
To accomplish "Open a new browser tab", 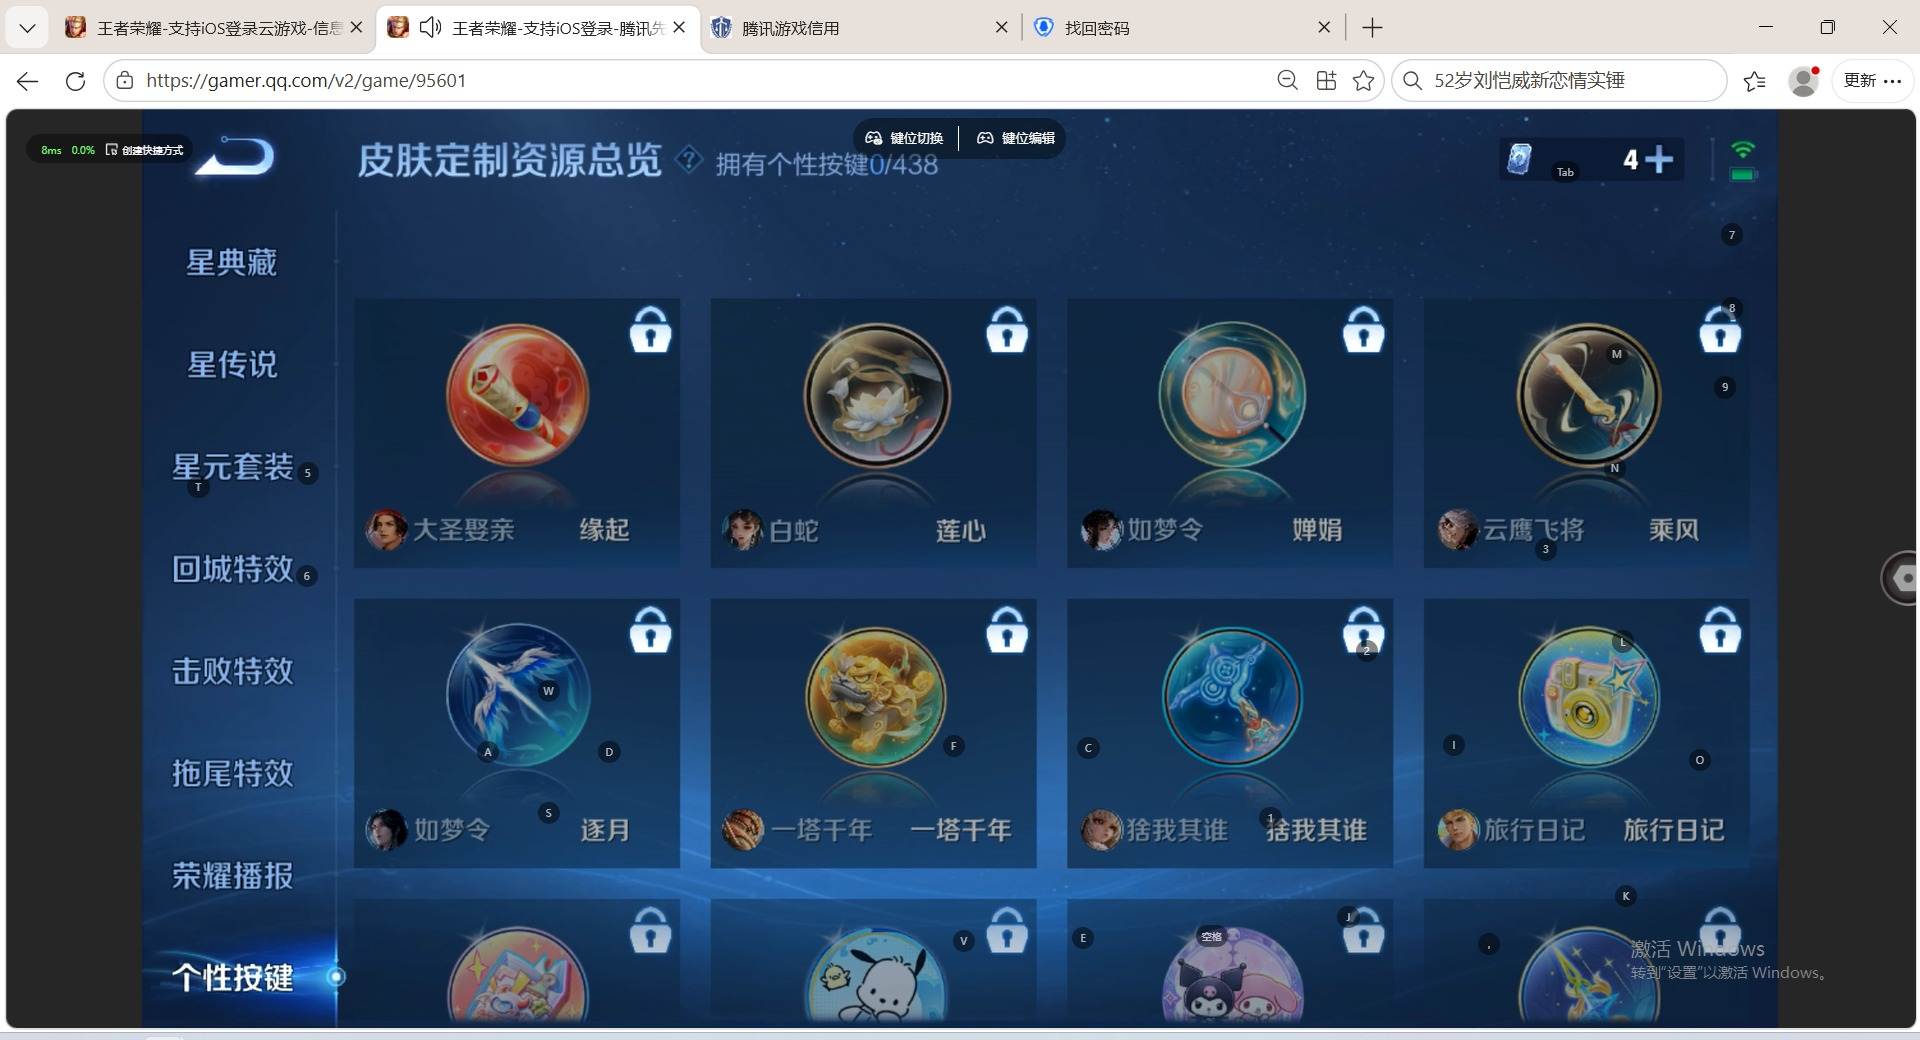I will [1372, 28].
